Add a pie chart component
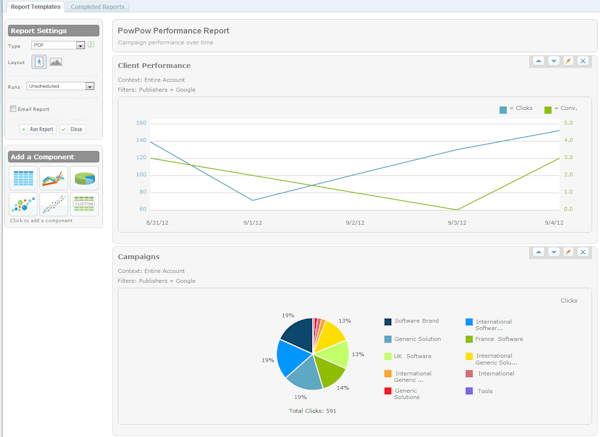 (85, 179)
